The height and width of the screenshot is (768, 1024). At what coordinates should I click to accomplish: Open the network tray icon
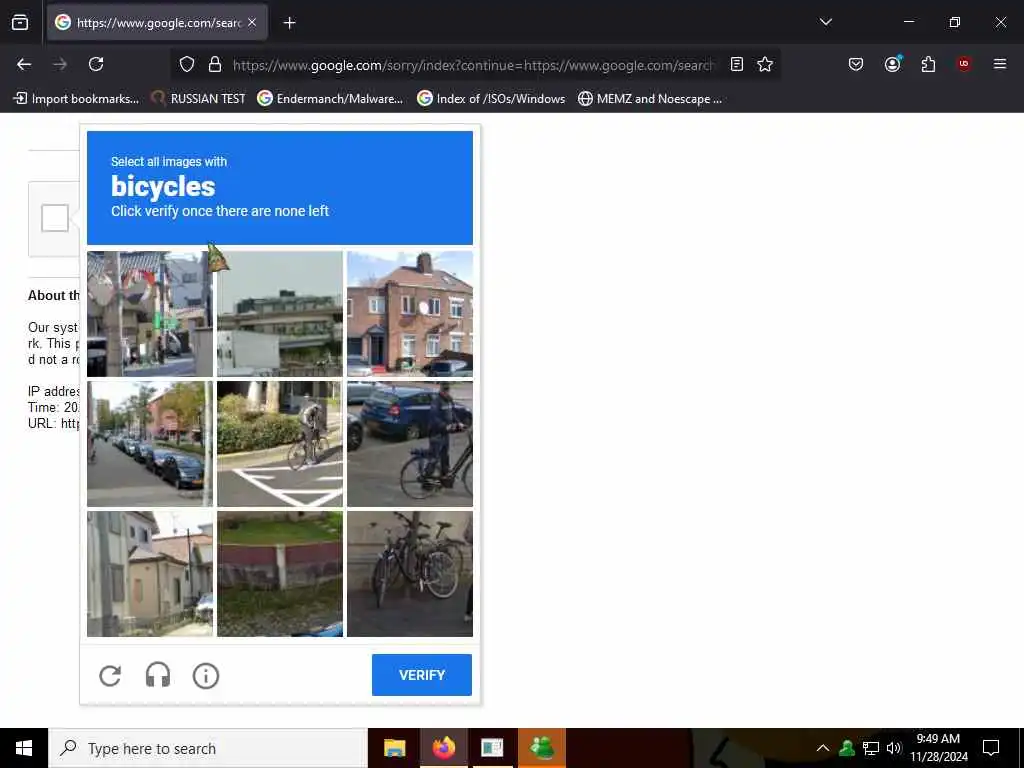871,748
